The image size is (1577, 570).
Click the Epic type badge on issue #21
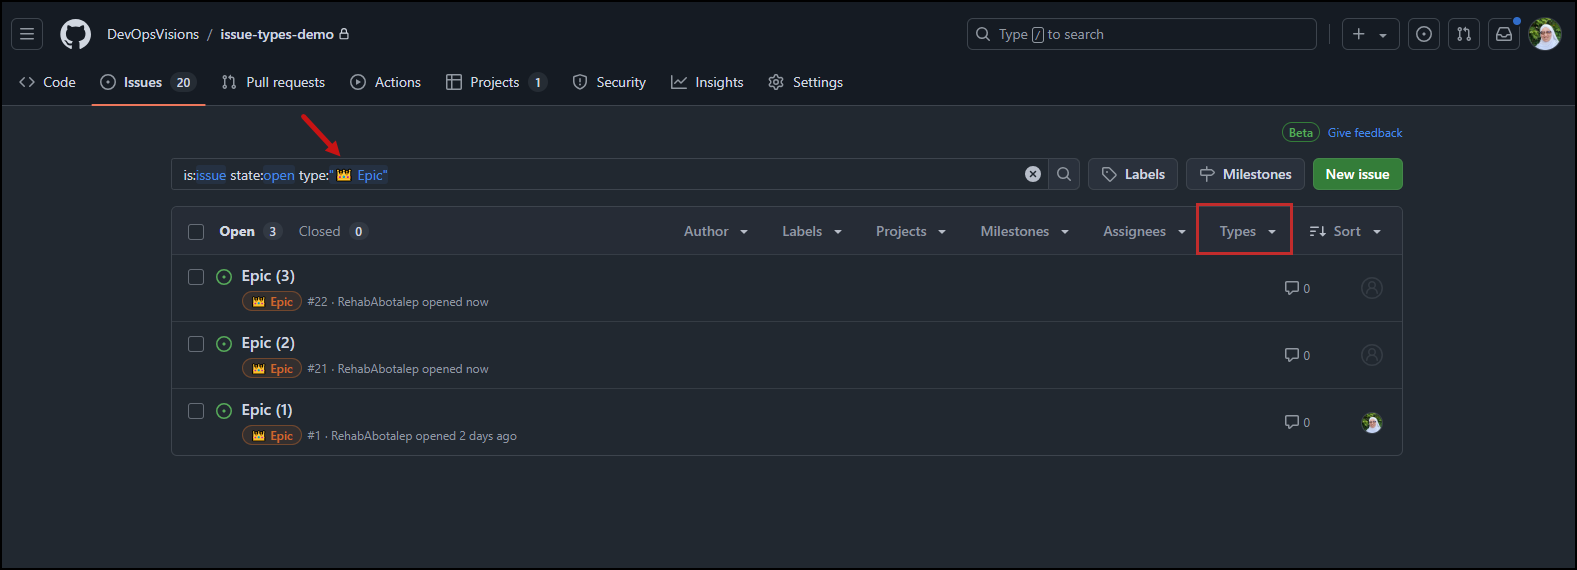[272, 369]
